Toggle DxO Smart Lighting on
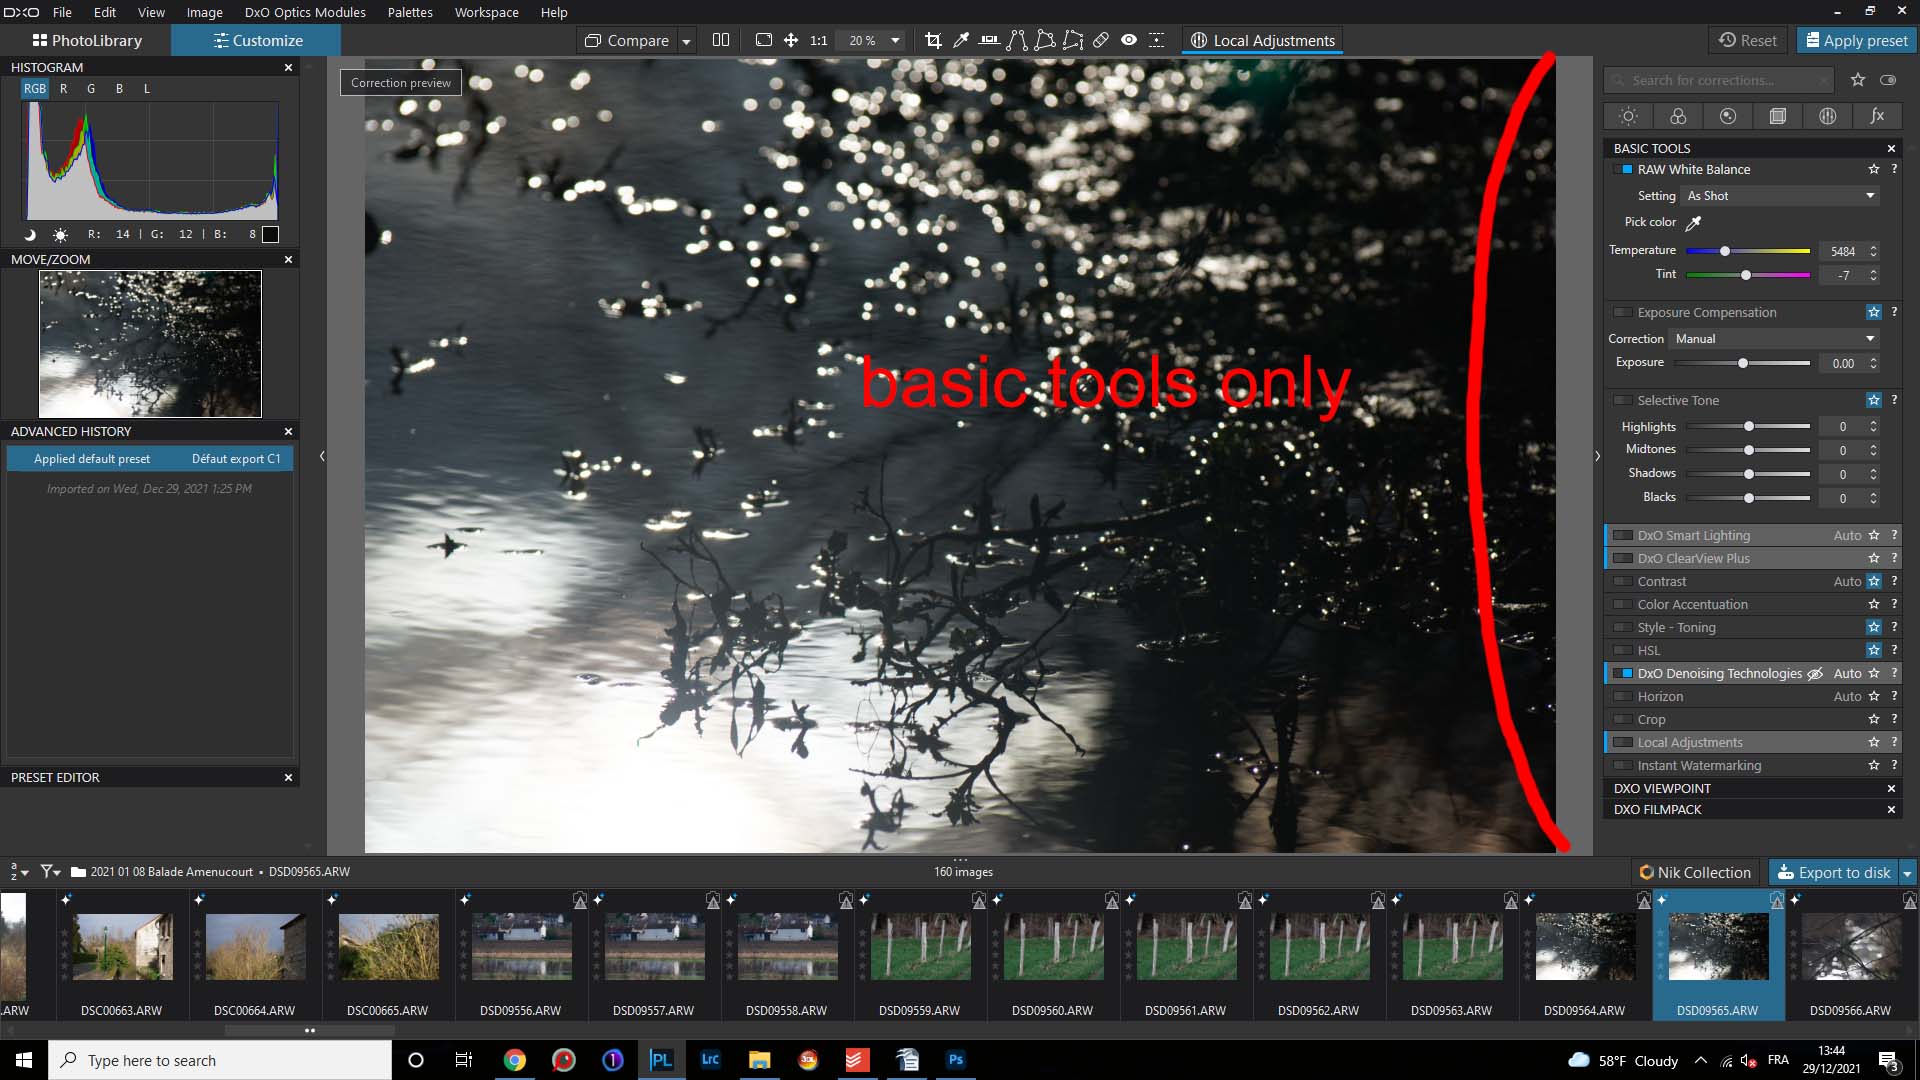1920x1080 pixels. 1622,535
